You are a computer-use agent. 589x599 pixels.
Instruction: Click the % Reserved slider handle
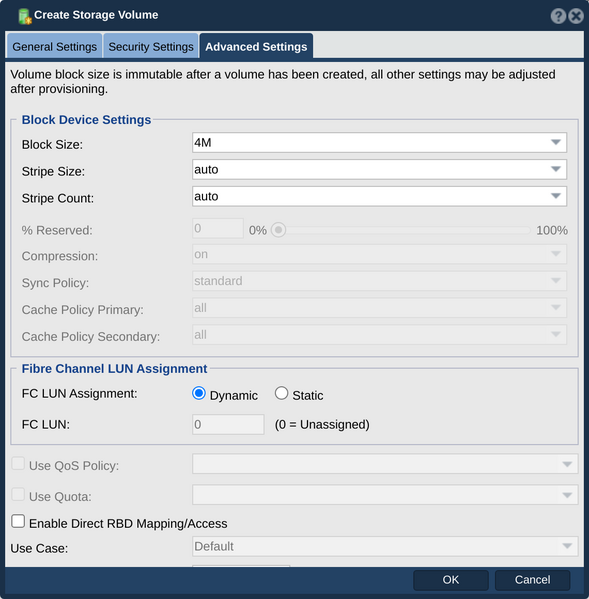278,230
